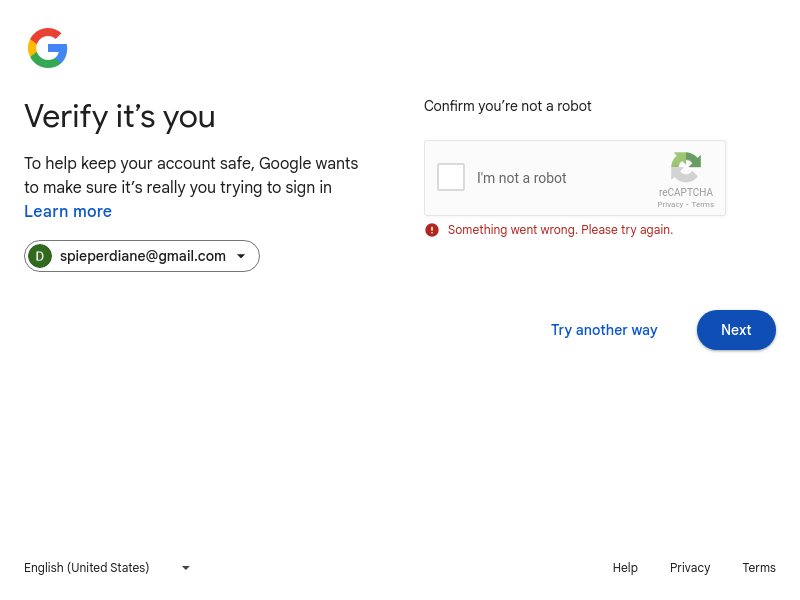Click the language dropdown arrow
This screenshot has width=800, height=600.
tap(186, 568)
